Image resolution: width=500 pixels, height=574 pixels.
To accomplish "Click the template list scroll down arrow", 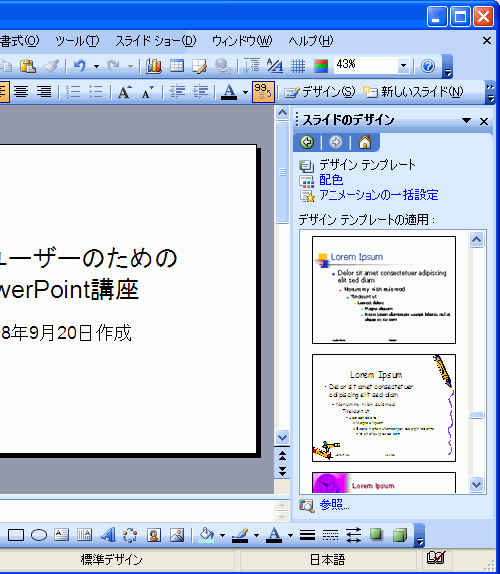I will point(476,484).
